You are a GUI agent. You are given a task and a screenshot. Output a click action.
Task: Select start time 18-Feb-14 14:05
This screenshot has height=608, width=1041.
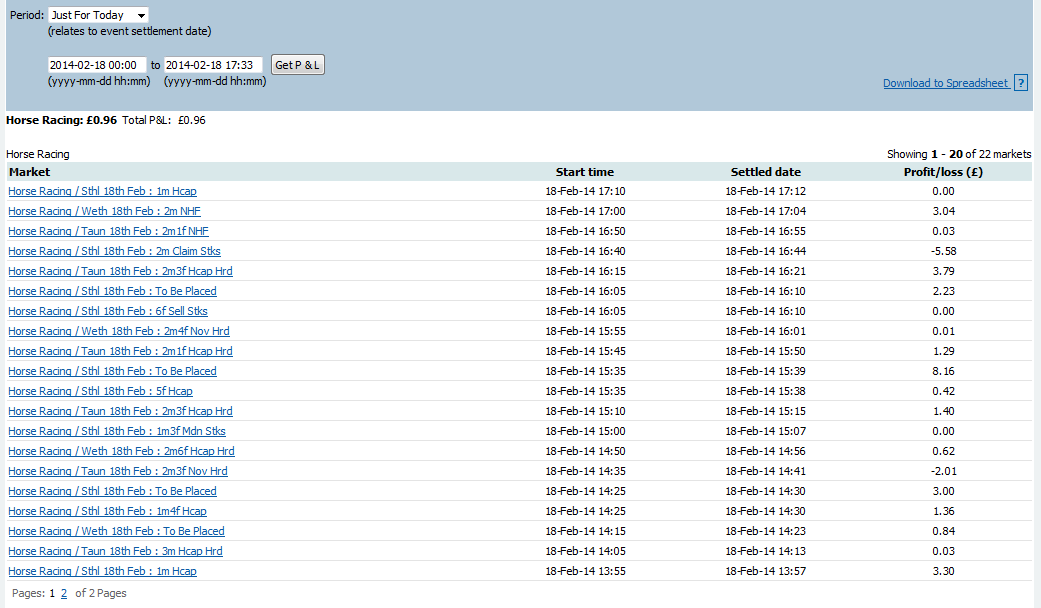coord(585,551)
